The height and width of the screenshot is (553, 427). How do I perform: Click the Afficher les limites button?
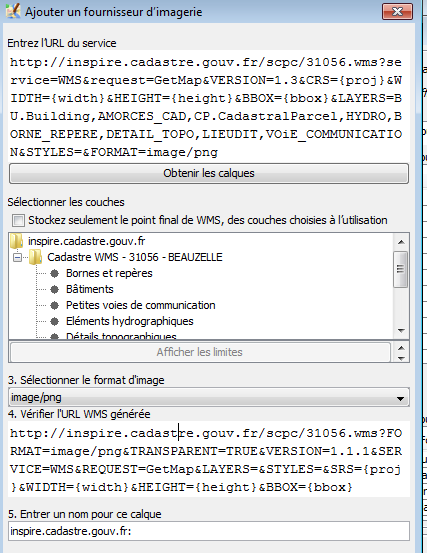point(200,352)
